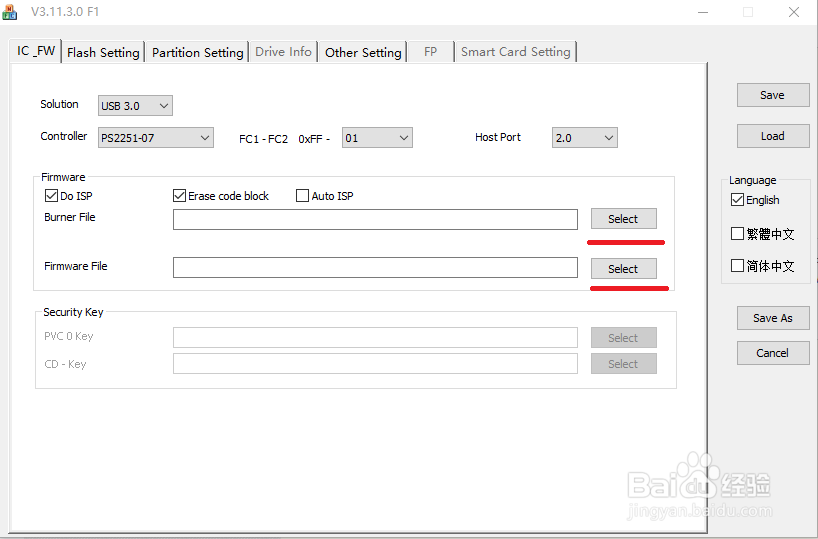
Task: Click Select next to PVC 0 Key
Action: [x=623, y=338]
